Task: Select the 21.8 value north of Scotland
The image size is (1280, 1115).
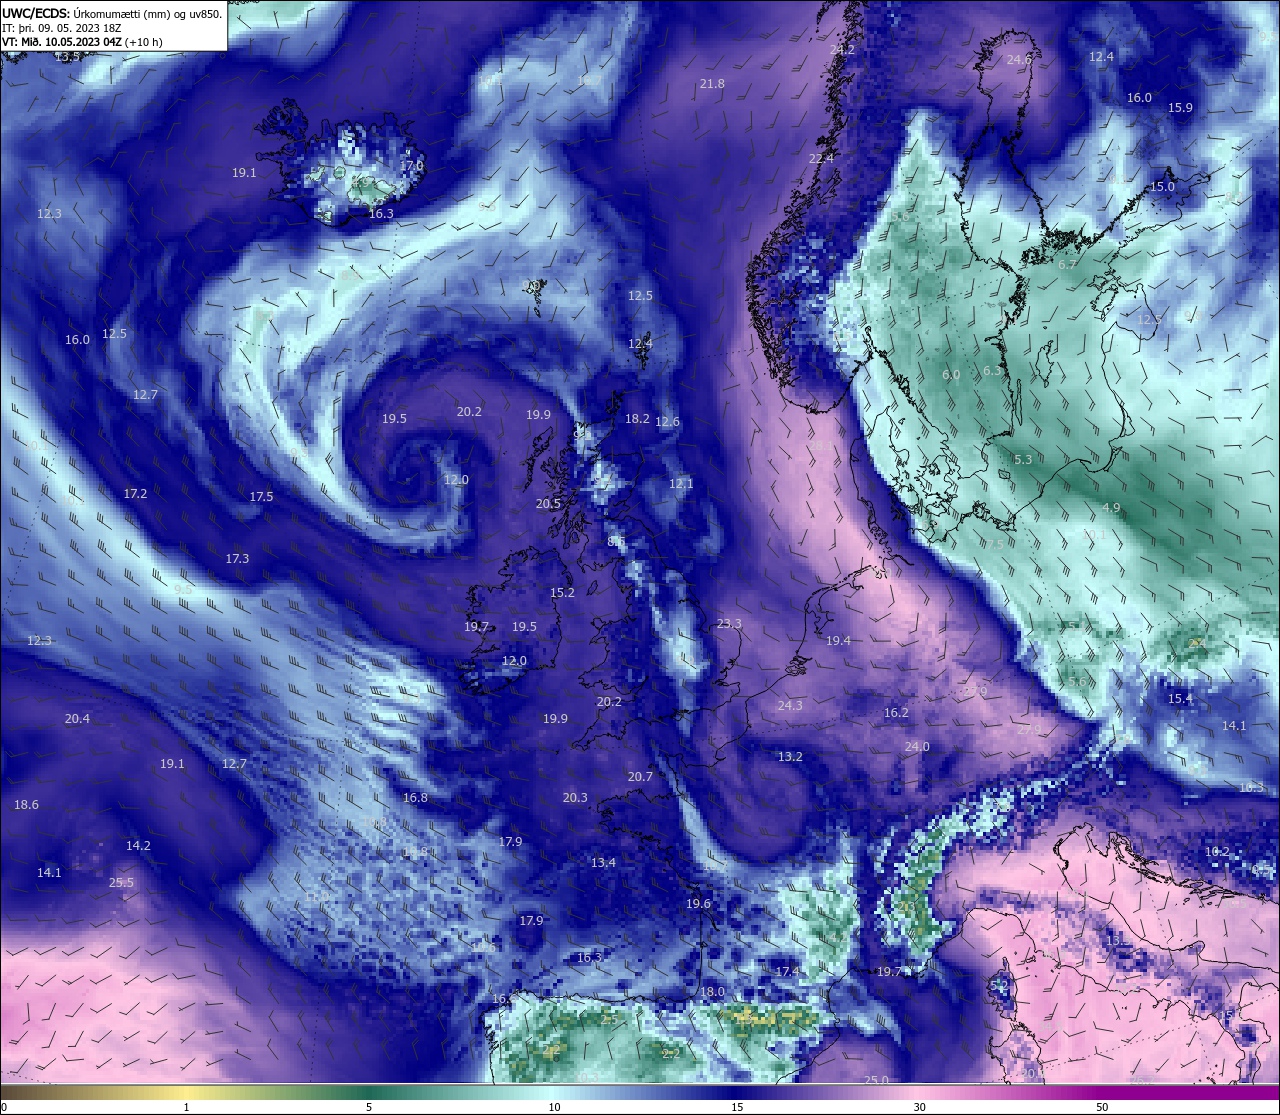Action: pos(712,84)
